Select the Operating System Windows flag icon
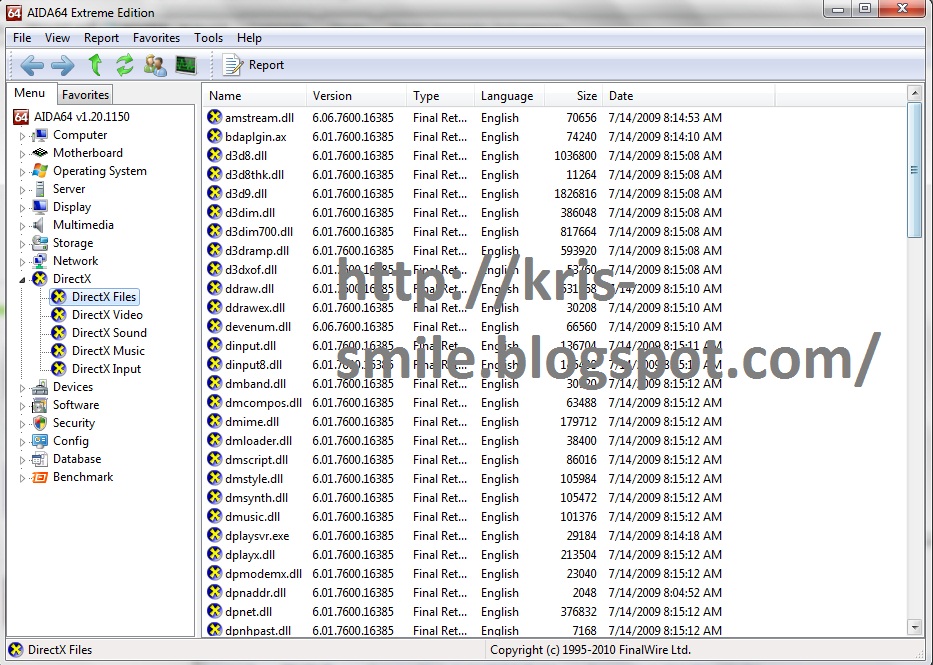 40,171
